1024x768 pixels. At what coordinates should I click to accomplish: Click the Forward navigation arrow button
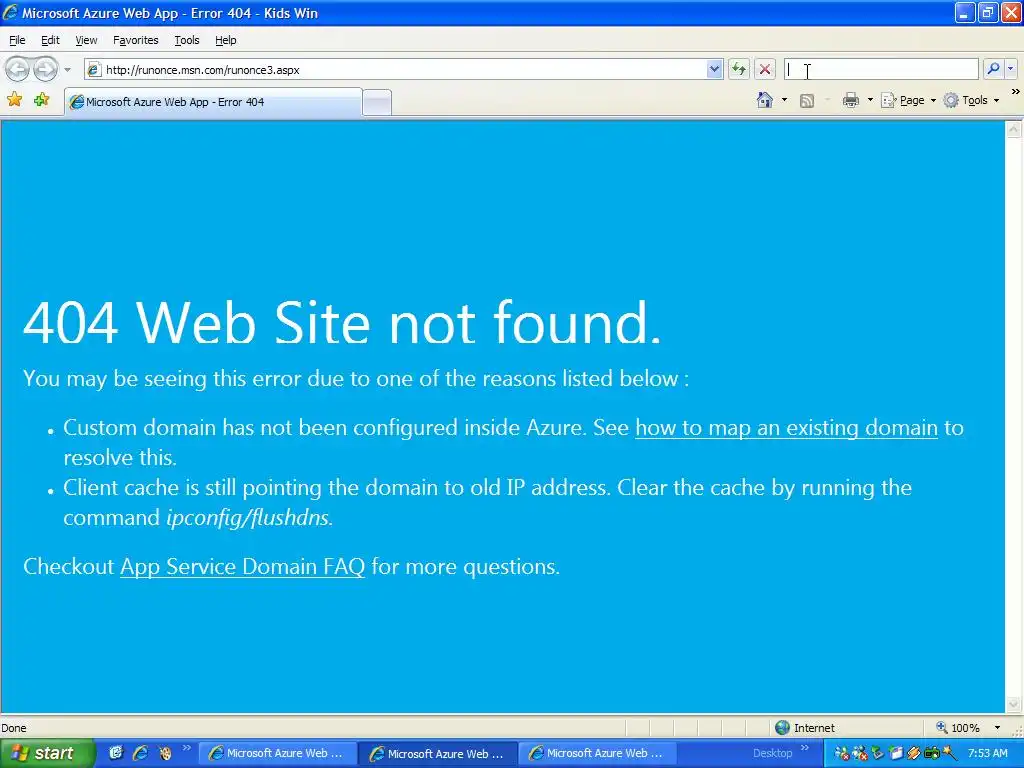(x=45, y=69)
